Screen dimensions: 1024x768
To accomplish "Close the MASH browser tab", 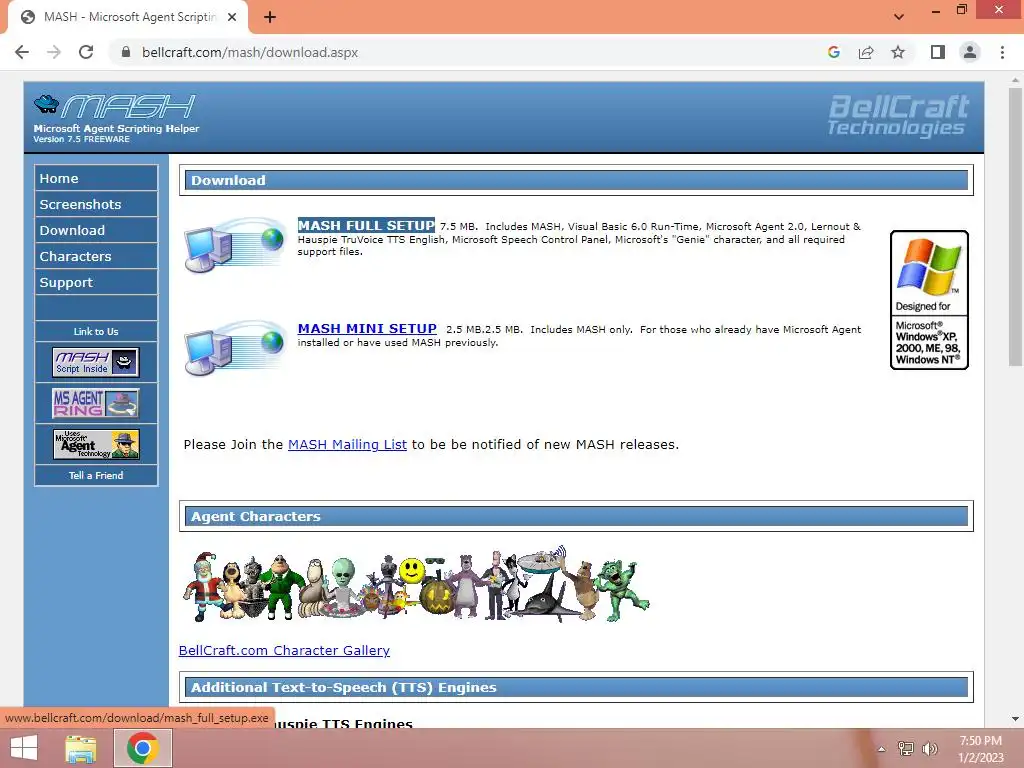I will 232,17.
